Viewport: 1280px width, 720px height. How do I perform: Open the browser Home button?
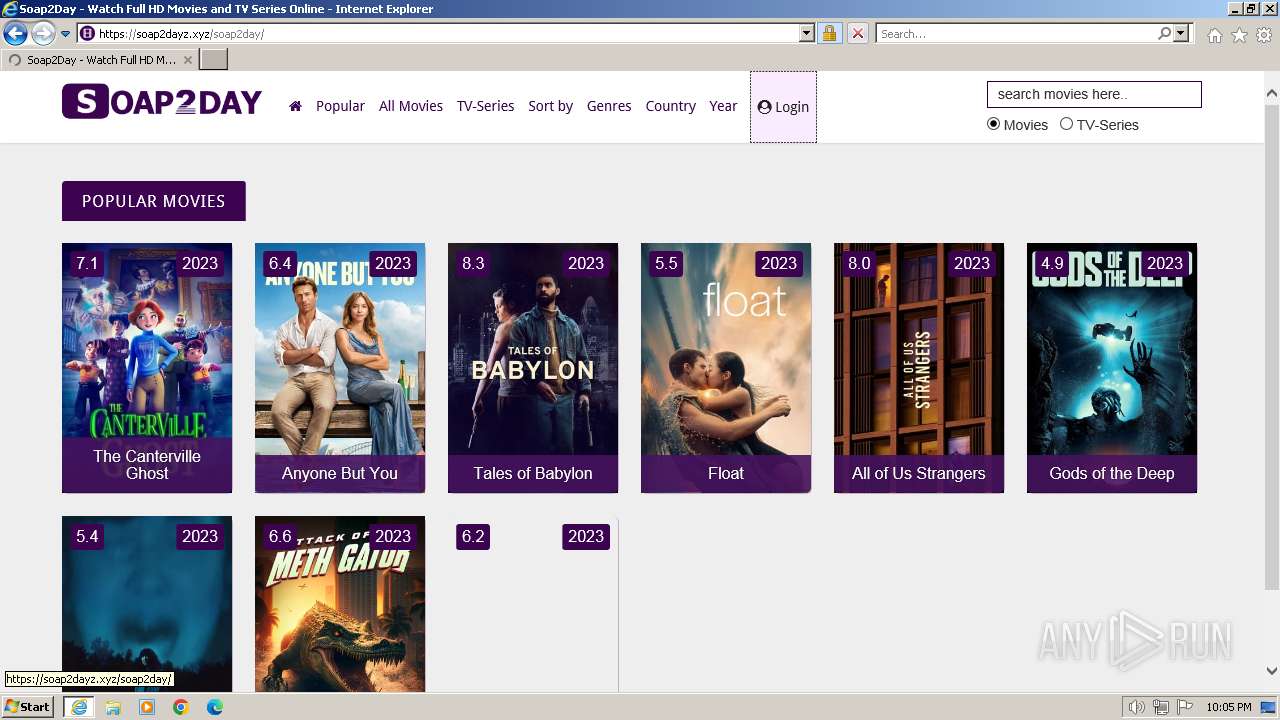tap(1214, 35)
